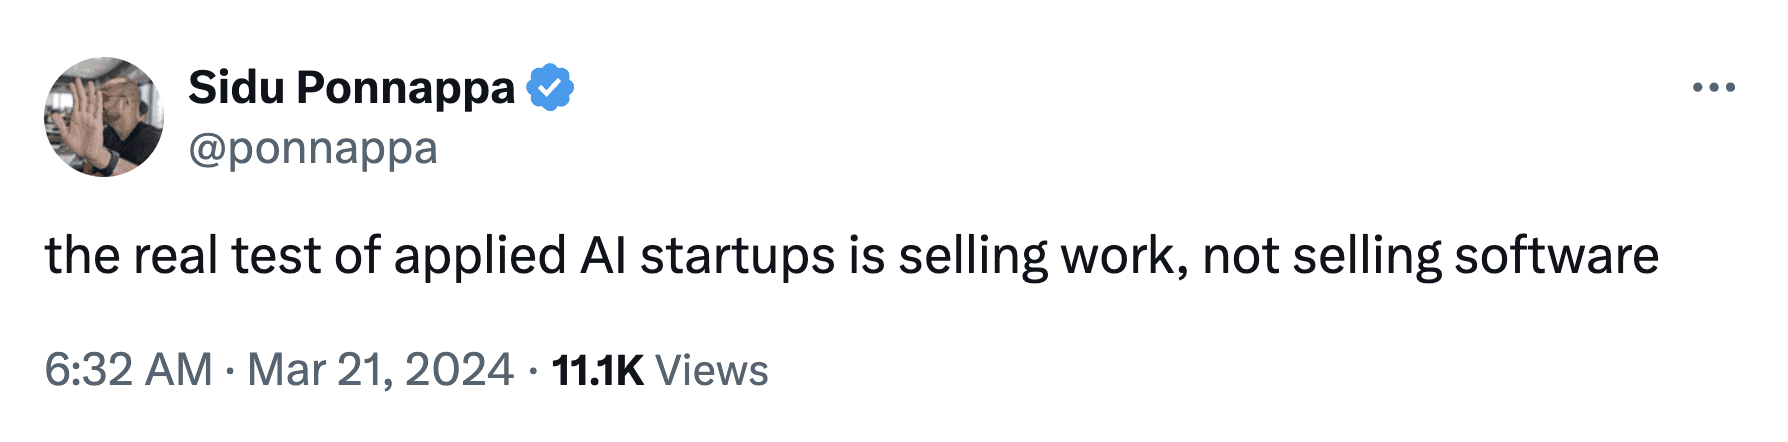The image size is (1788, 442).
Task: Click the year 2024 in the date
Action: coord(459,370)
